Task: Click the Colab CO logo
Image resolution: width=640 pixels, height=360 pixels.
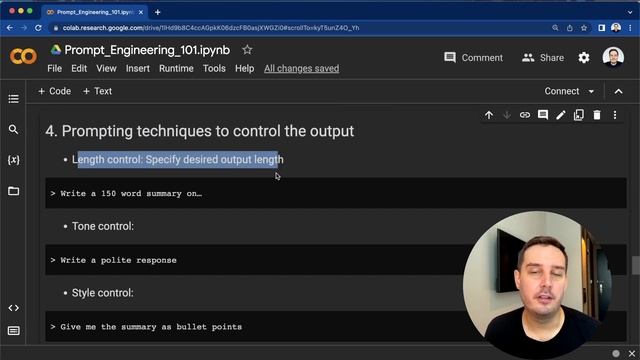Action: 23,56
